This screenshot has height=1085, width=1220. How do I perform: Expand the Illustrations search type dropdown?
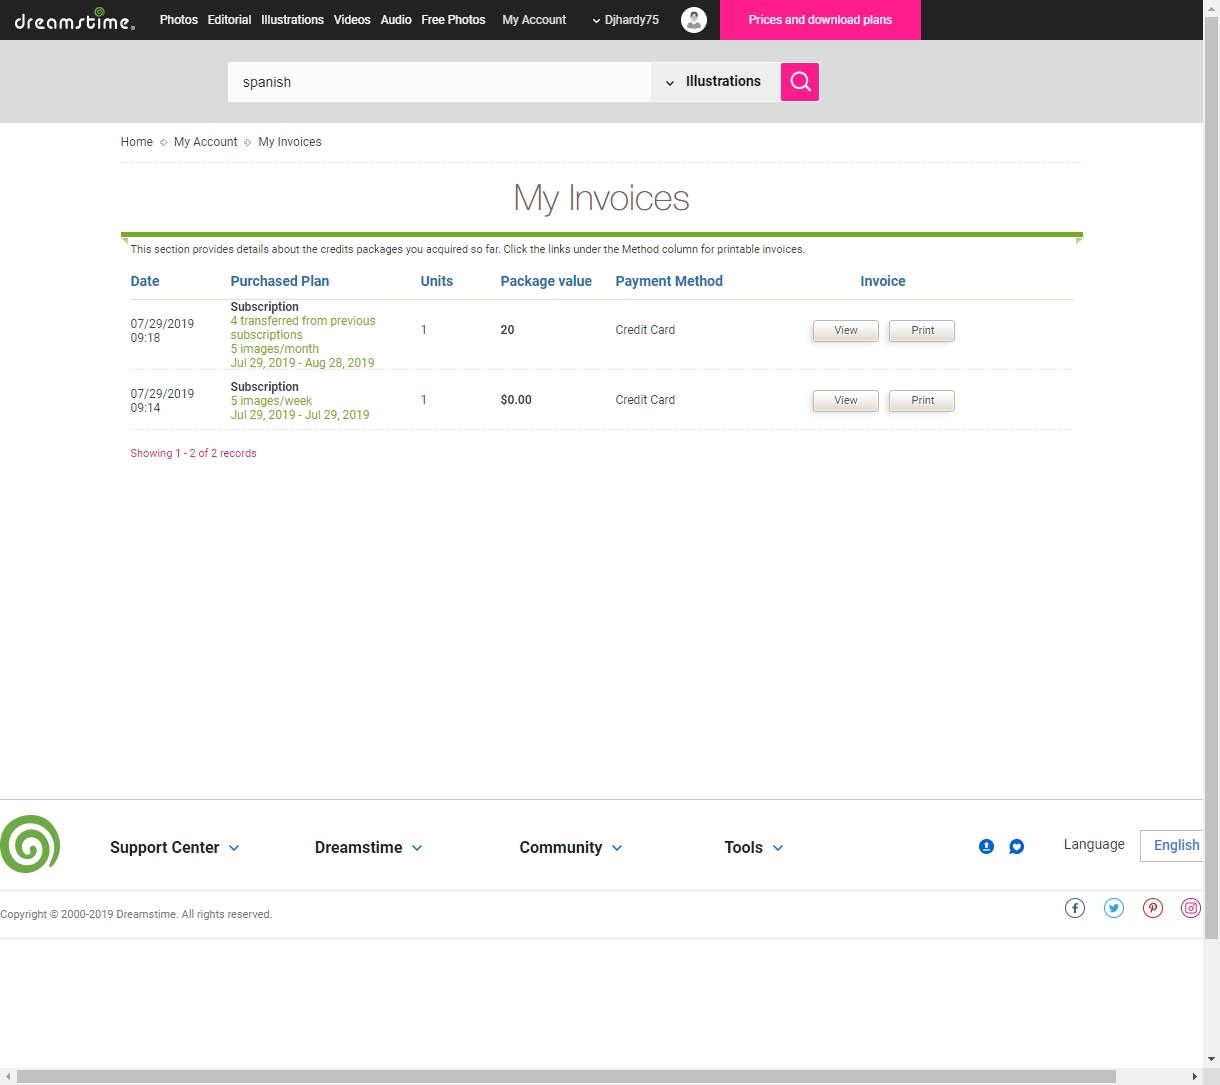tap(714, 82)
